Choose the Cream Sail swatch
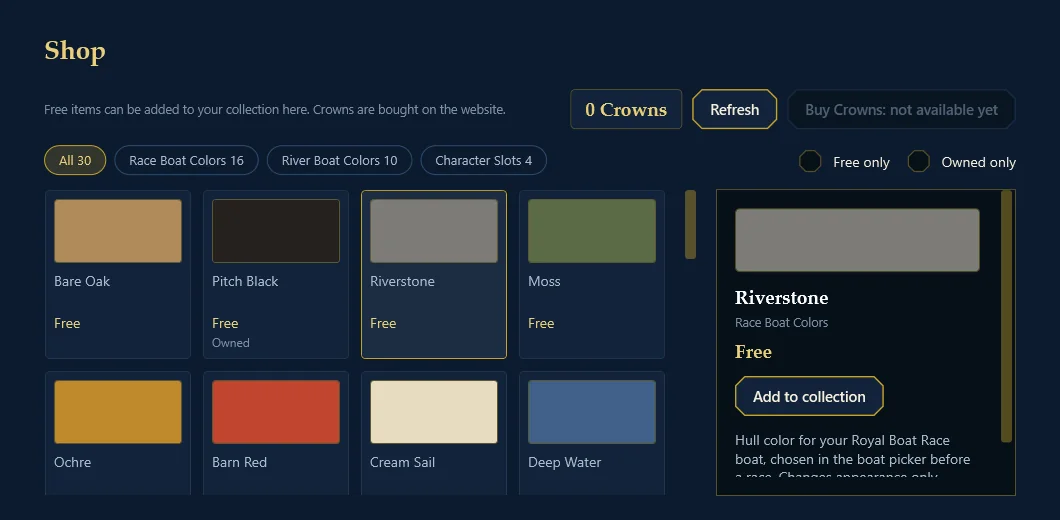This screenshot has width=1060, height=520. coord(433,412)
